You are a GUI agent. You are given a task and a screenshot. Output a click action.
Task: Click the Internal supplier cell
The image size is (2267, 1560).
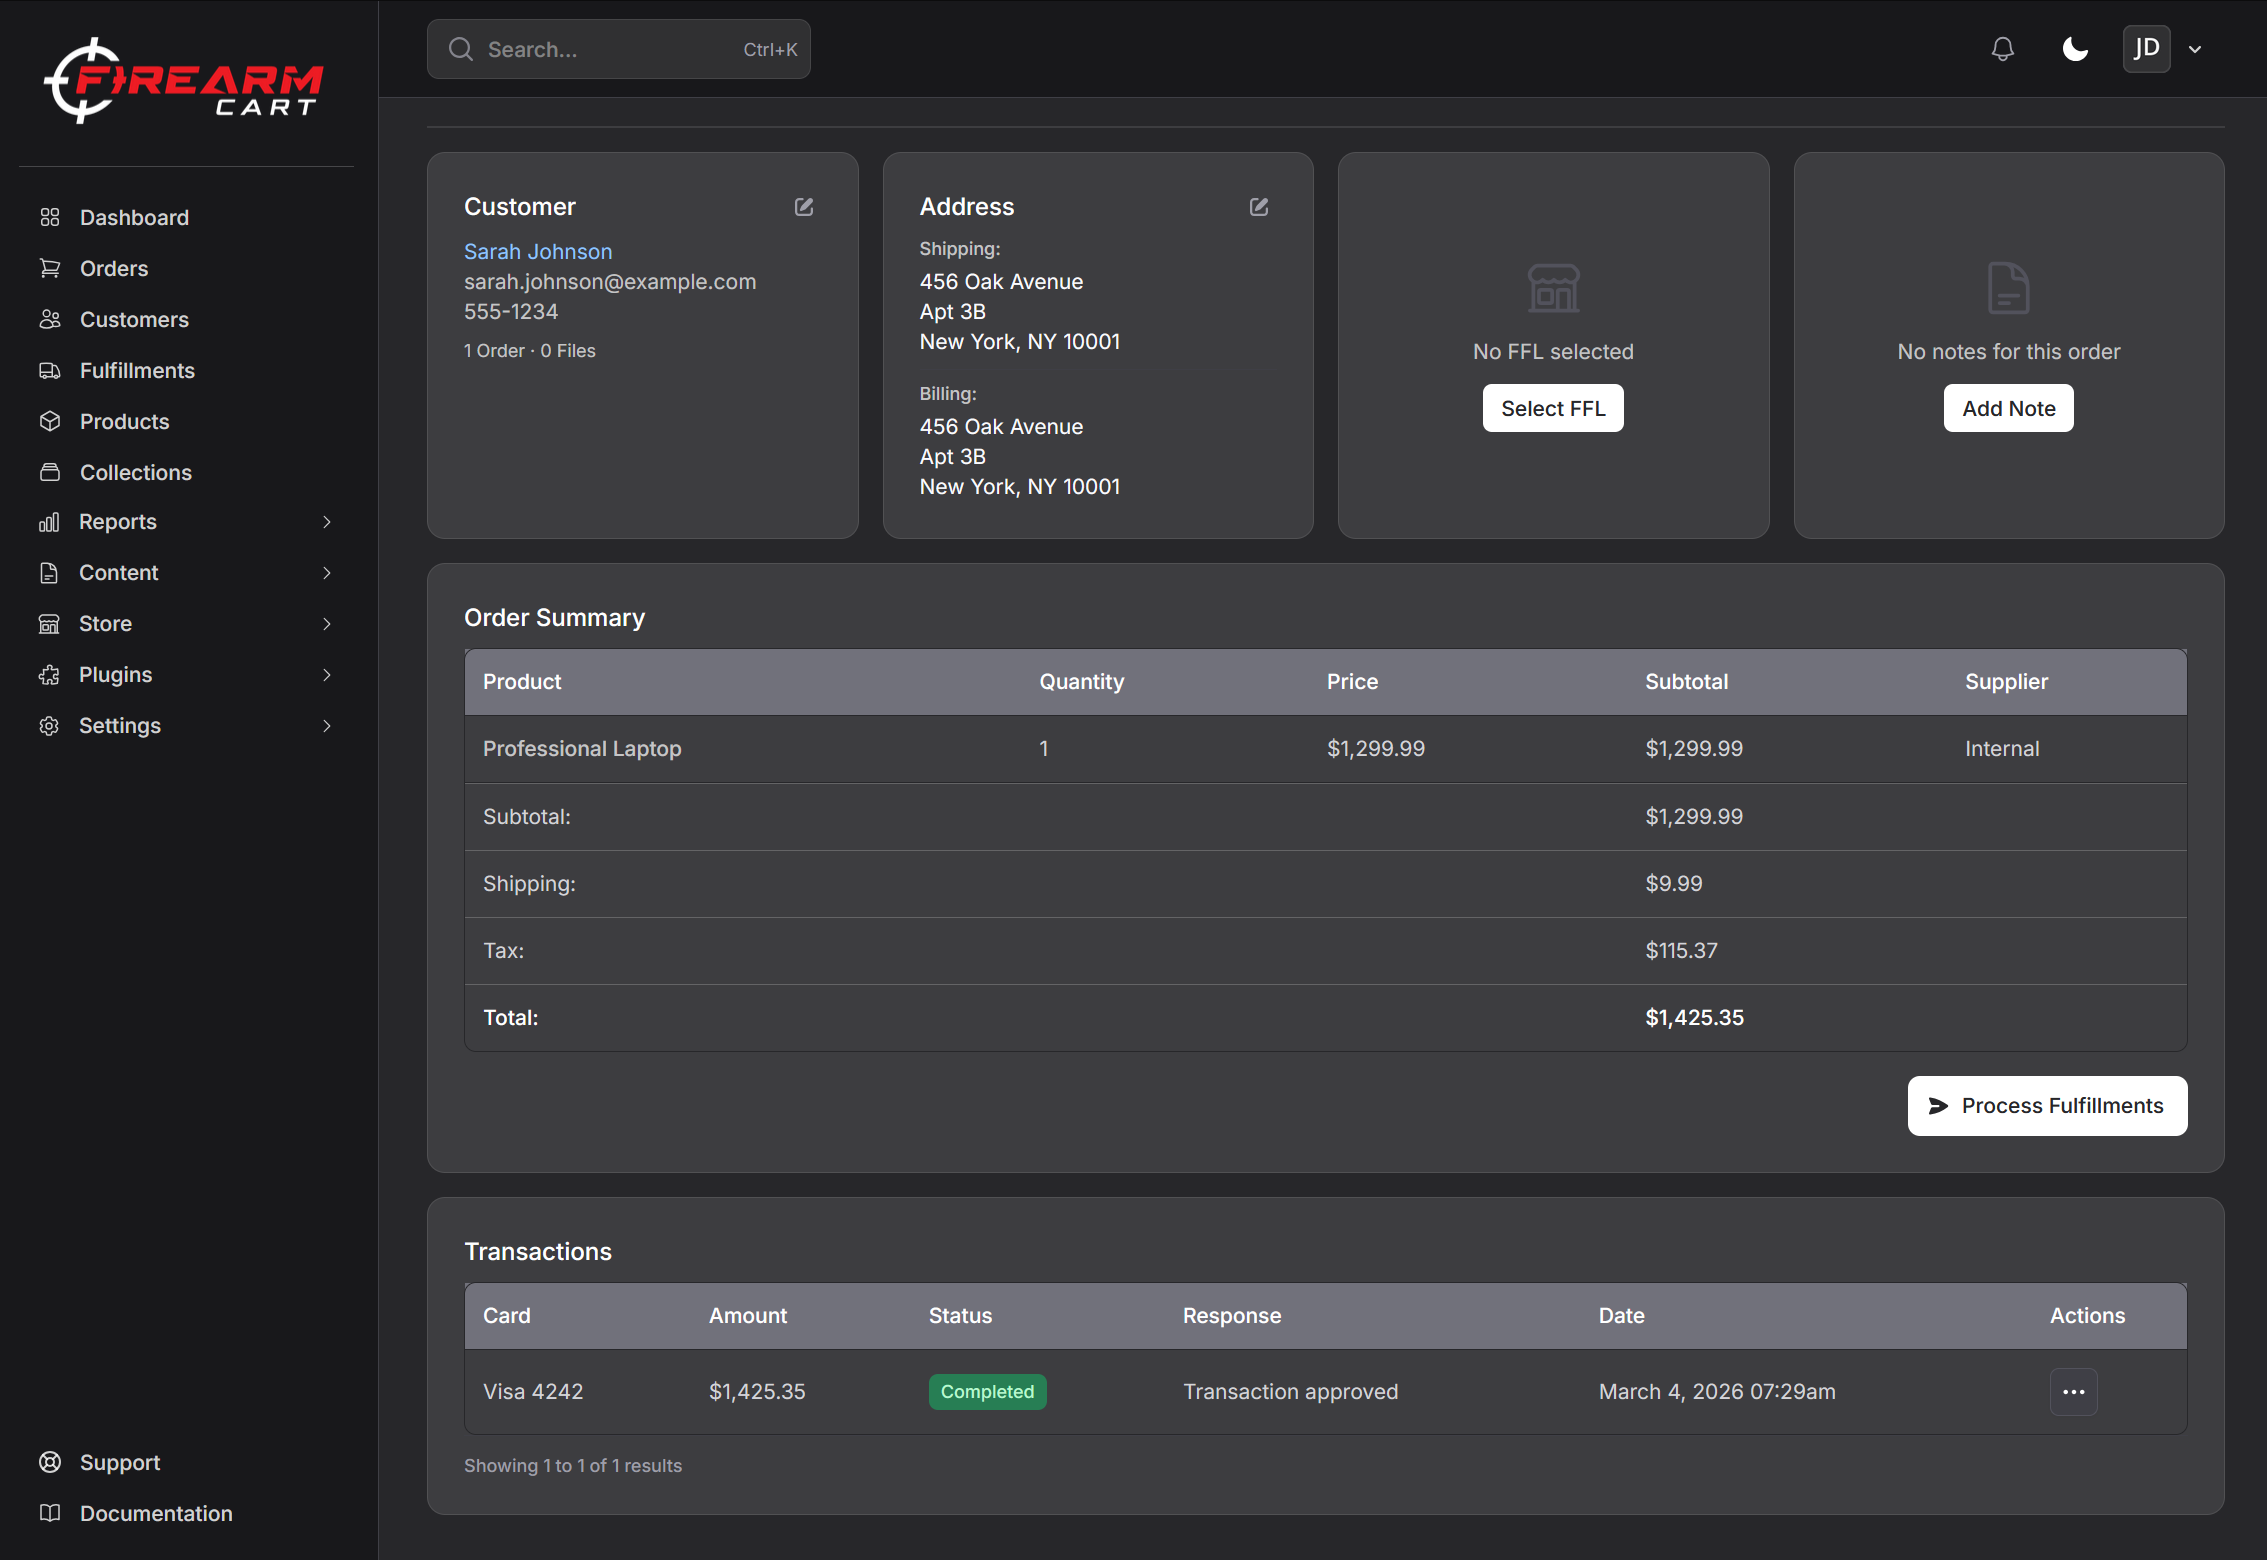(2001, 749)
